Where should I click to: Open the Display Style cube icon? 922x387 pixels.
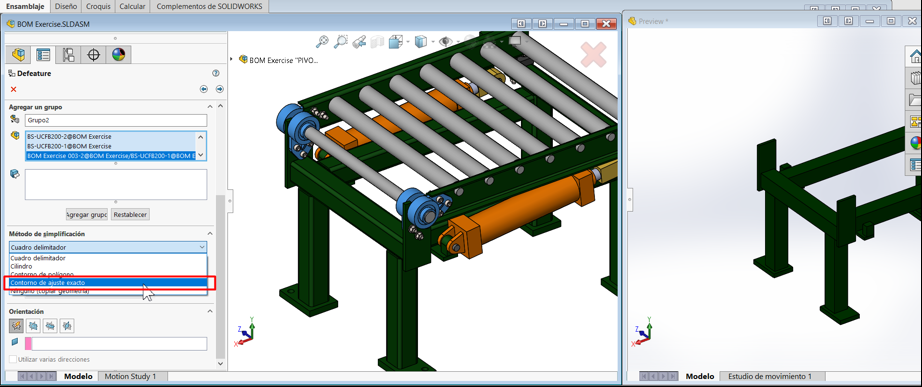420,41
